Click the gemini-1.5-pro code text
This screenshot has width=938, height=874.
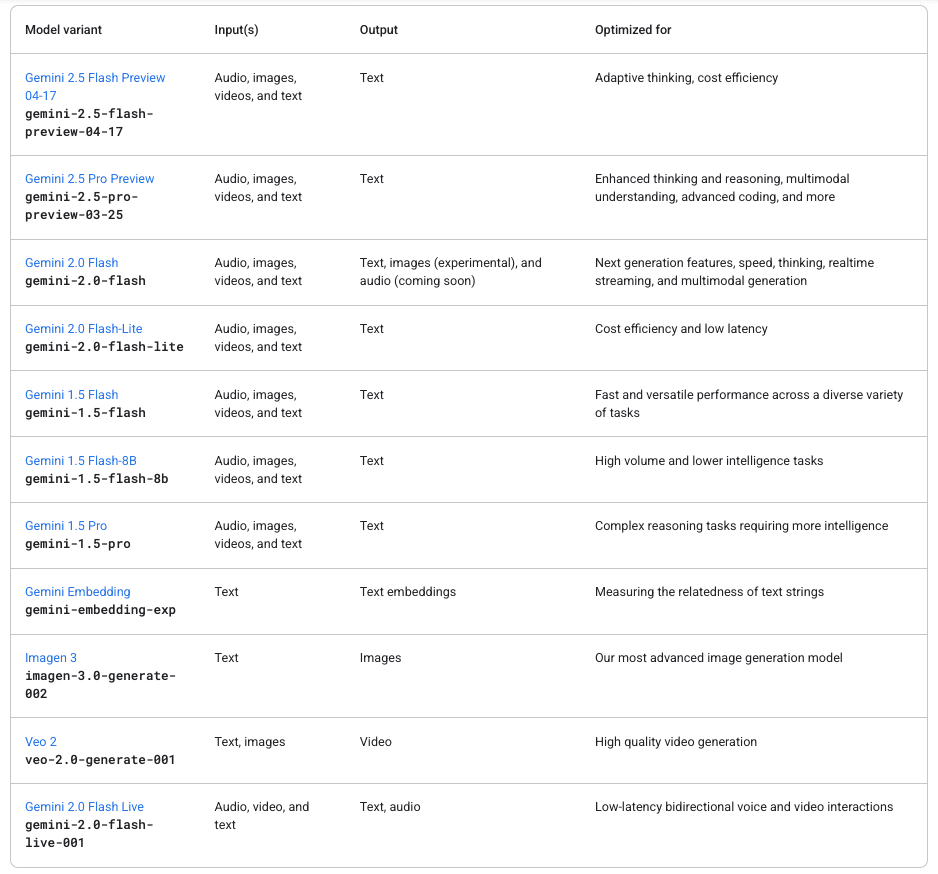point(78,544)
